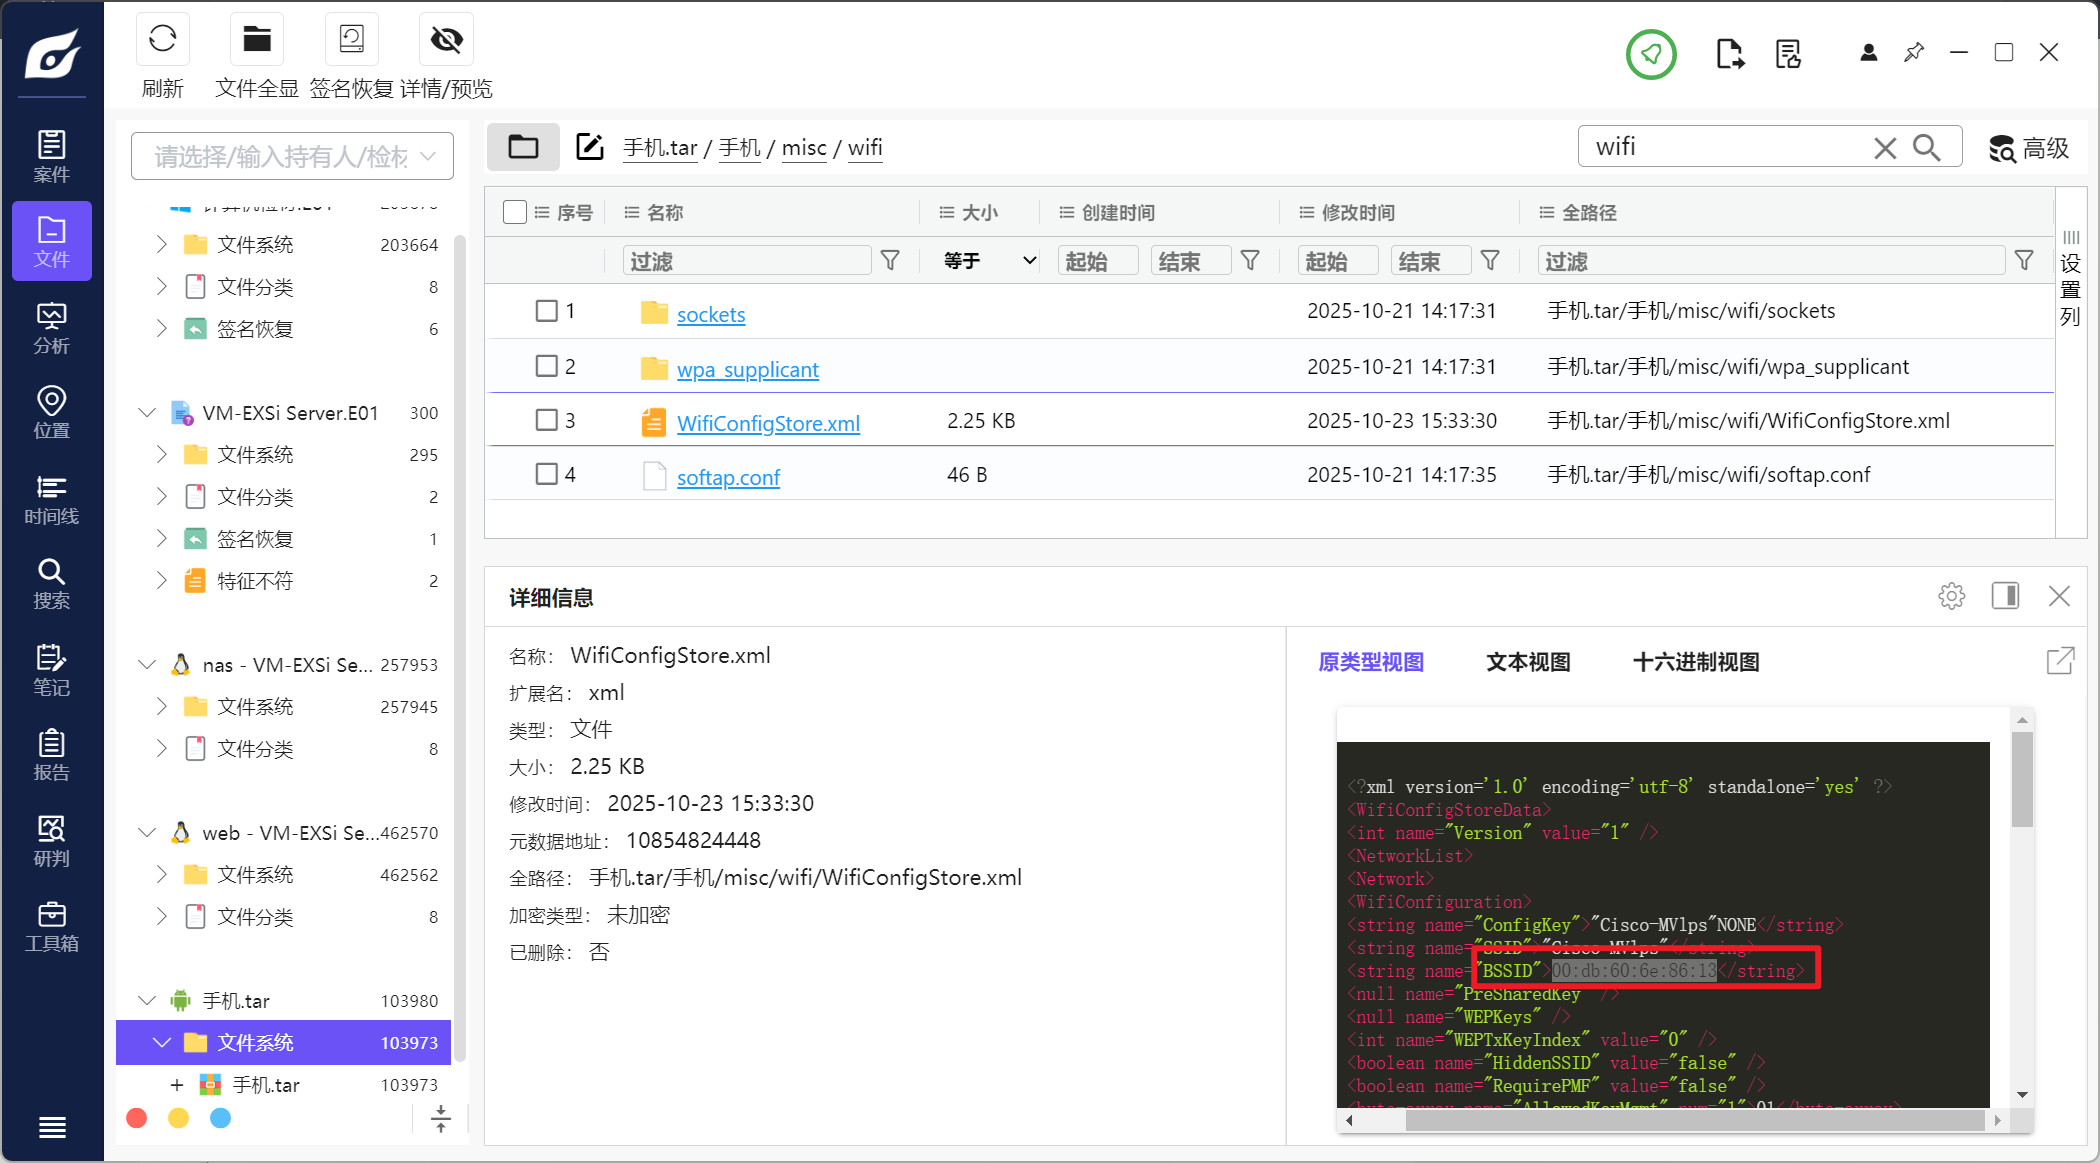Open the 工具箱 toolbox sidebar icon
This screenshot has height=1163, width=2100.
pos(52,926)
